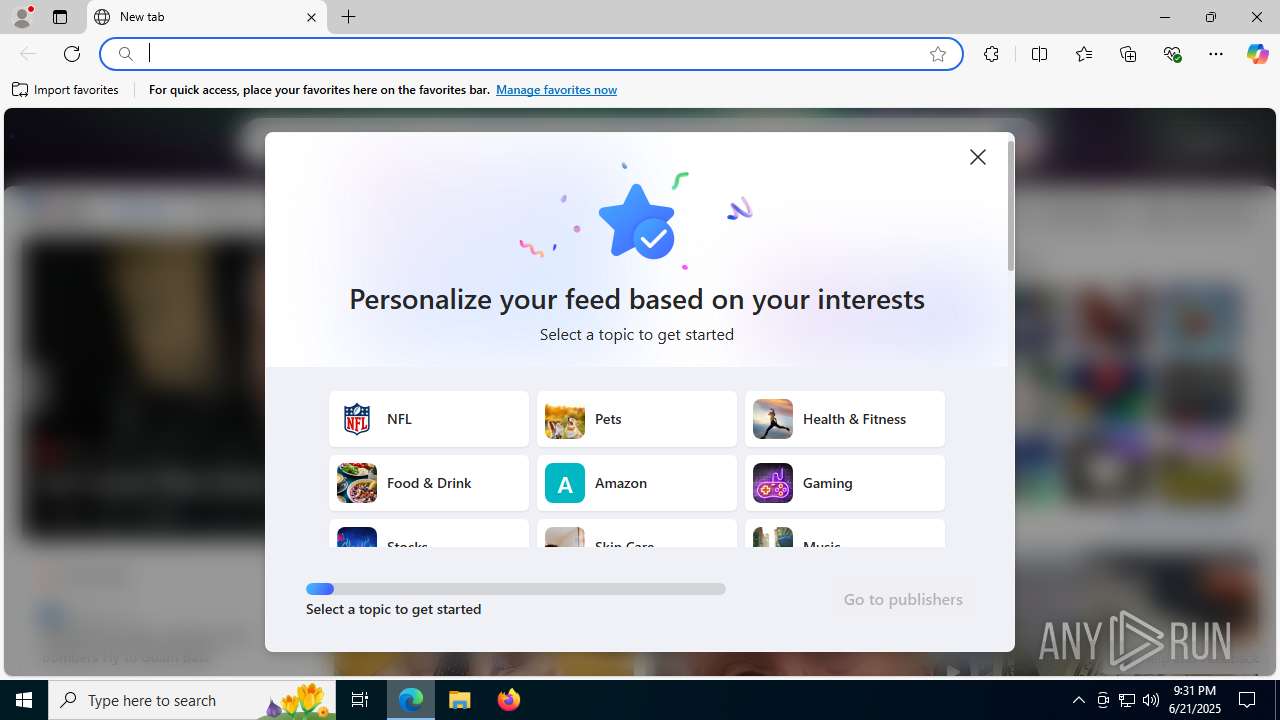Open the Collections icon
The width and height of the screenshot is (1280, 720).
coord(1128,54)
